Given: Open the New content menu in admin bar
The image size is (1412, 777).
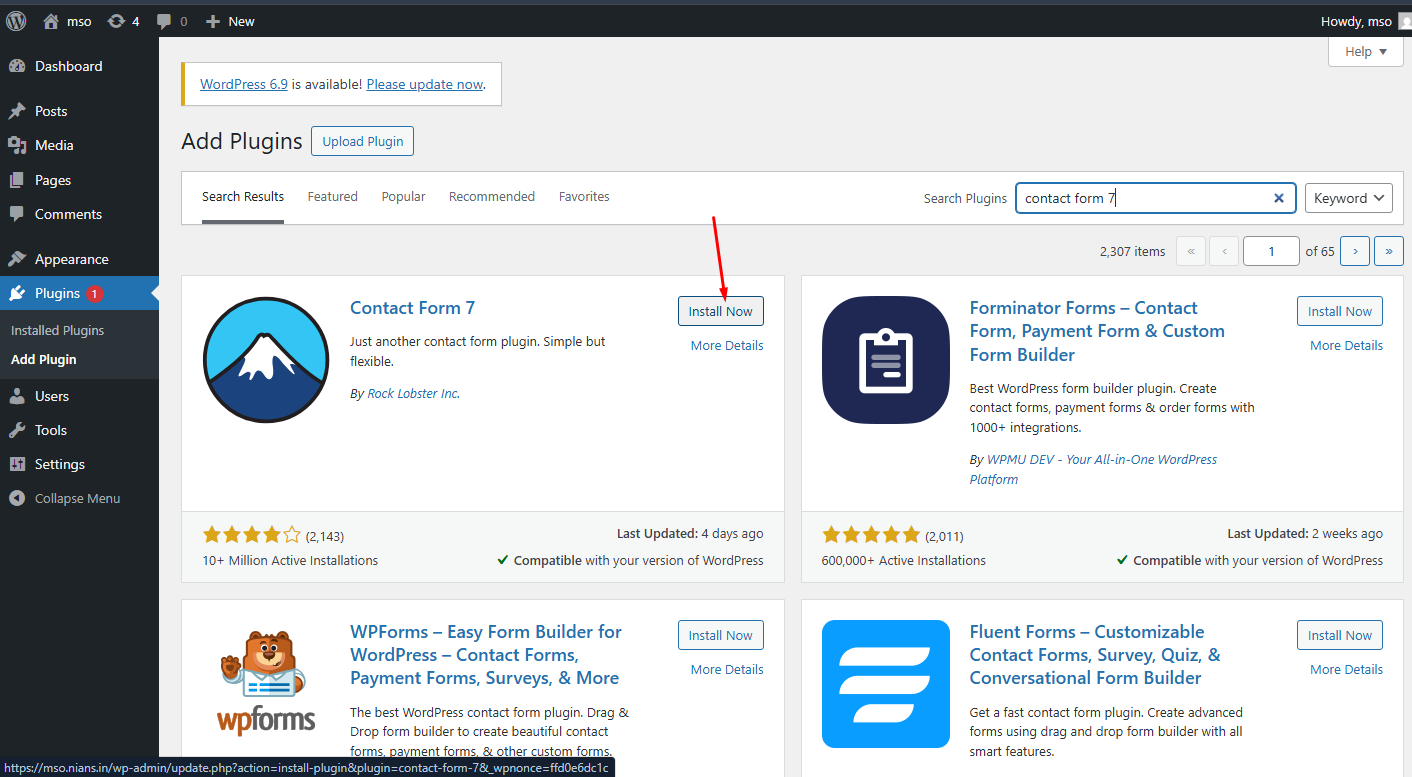Looking at the screenshot, I should 230,21.
